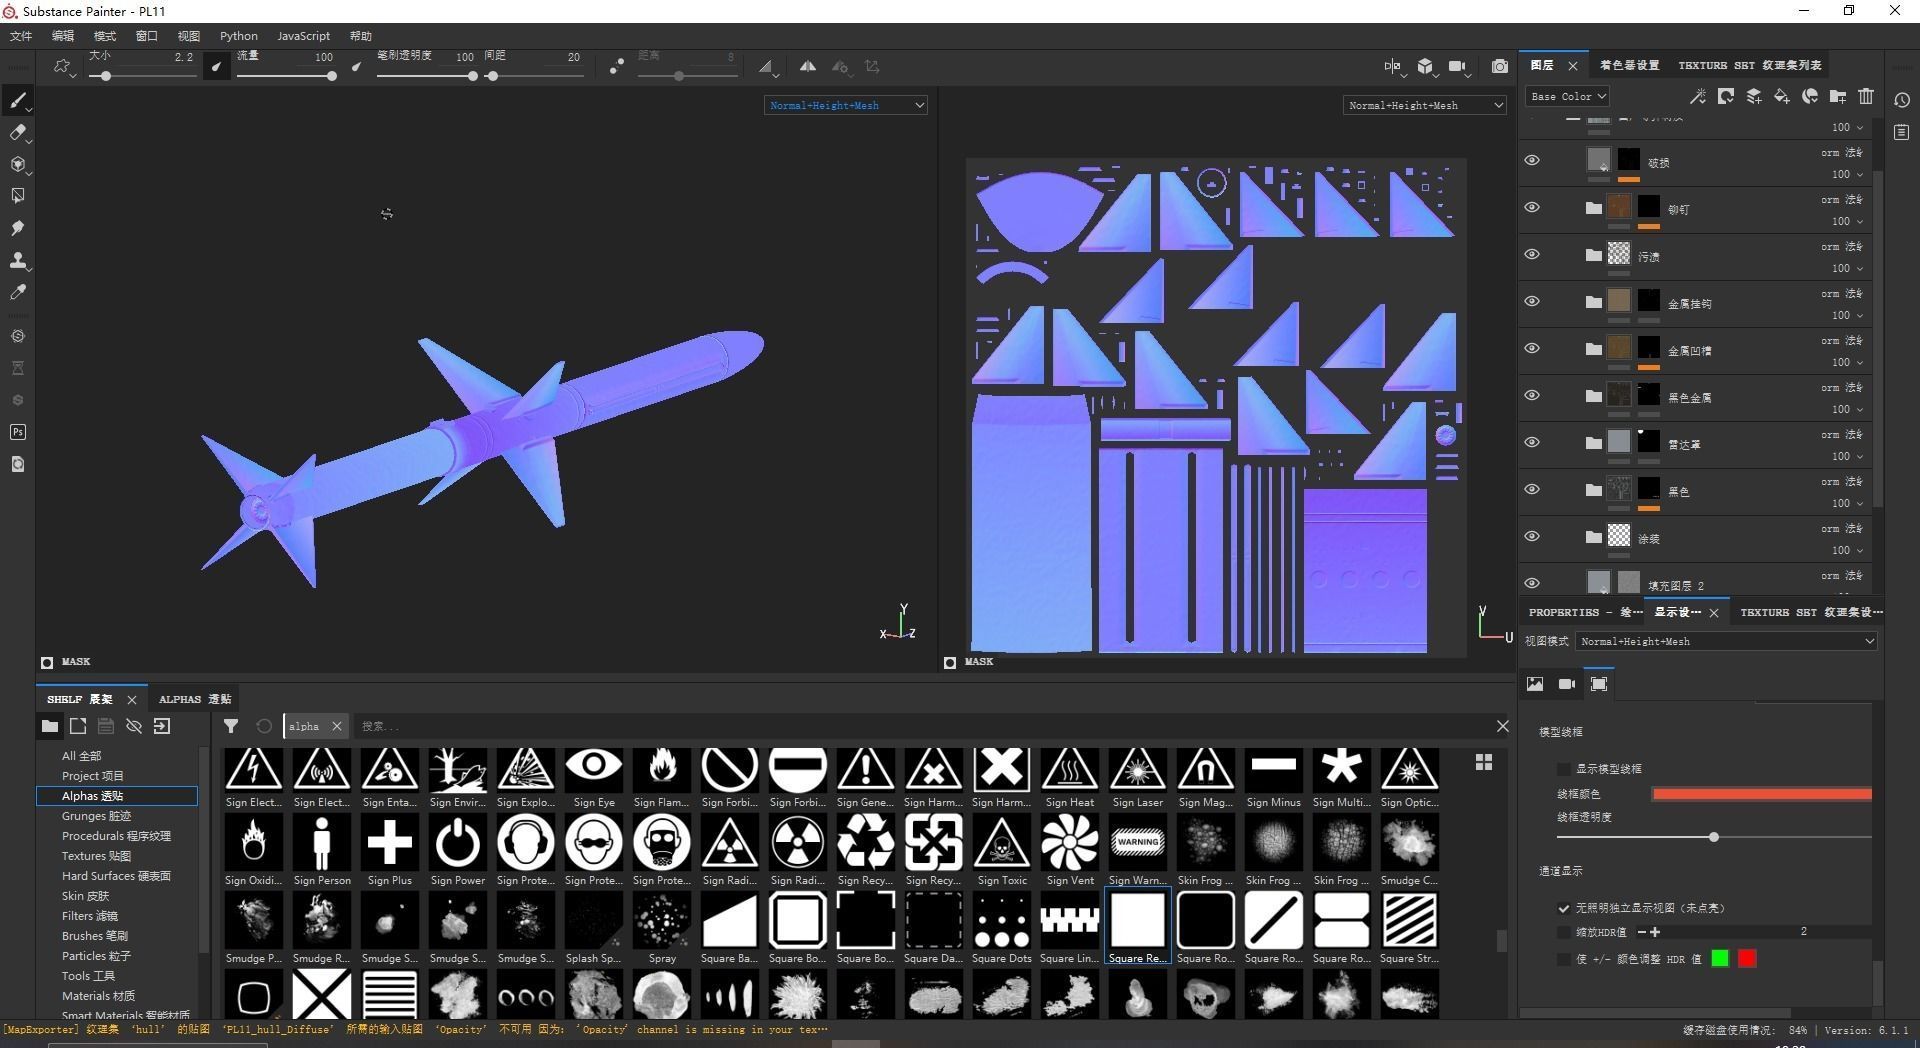Hide the 金属挂钩 layer

1531,302
